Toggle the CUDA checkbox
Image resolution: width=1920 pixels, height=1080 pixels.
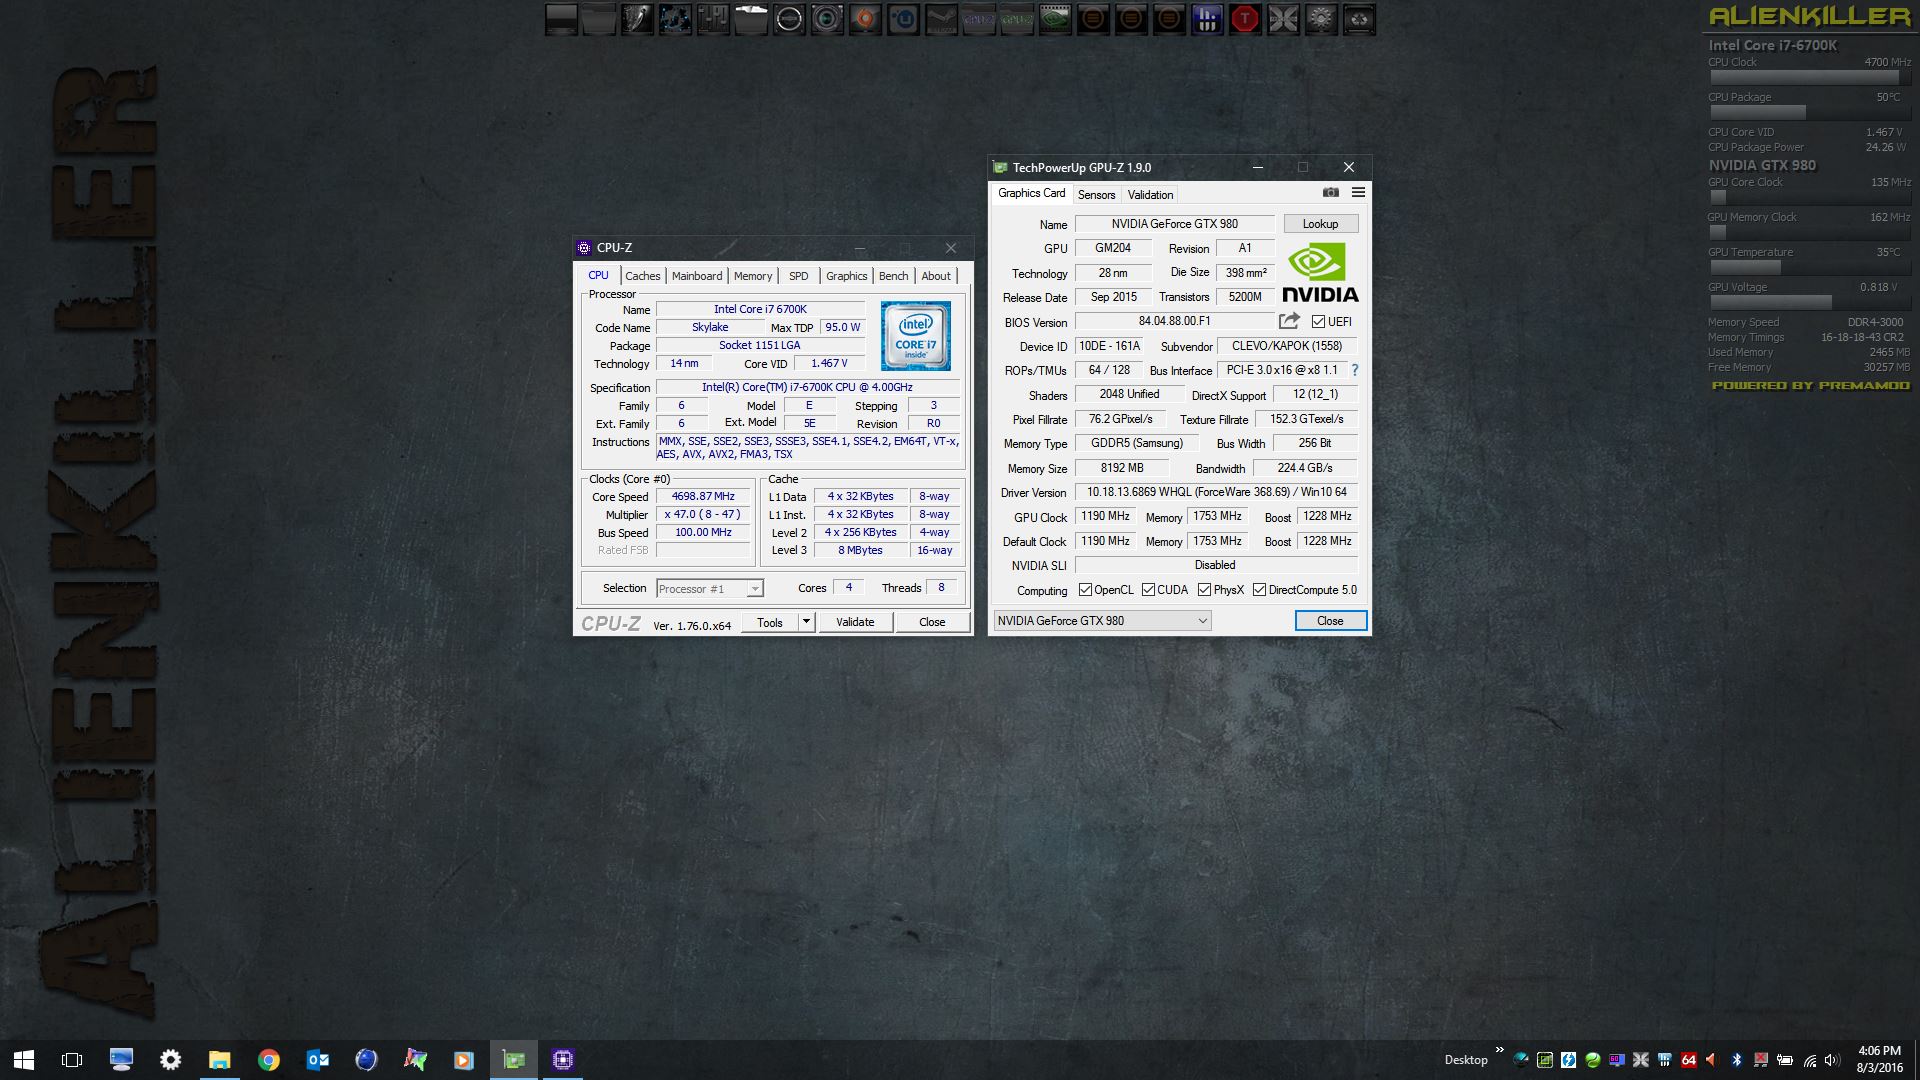pyautogui.click(x=1148, y=590)
